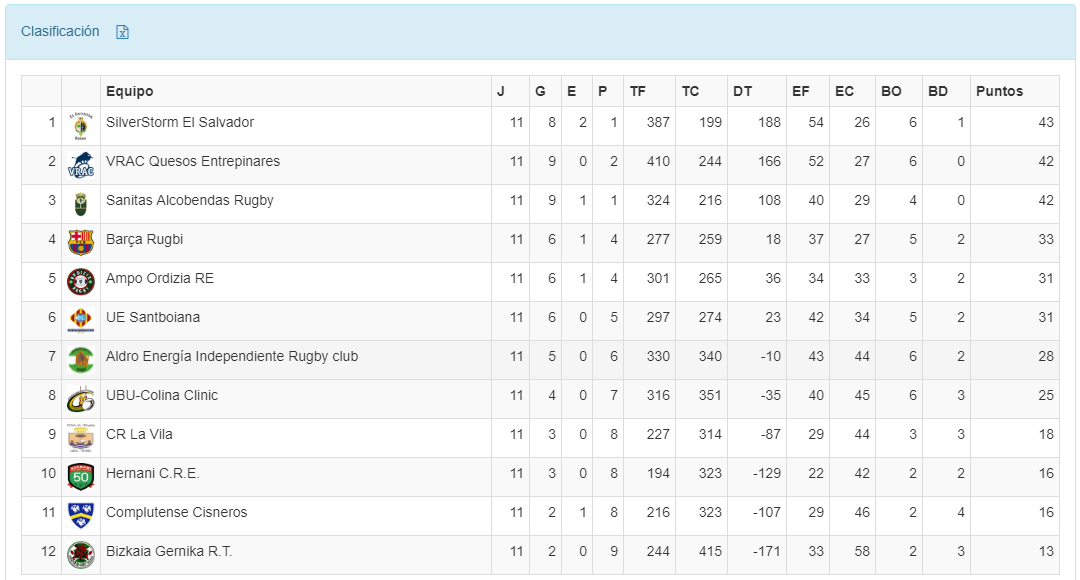Open the Clasificación panel heading
Image resolution: width=1080 pixels, height=580 pixels.
click(x=60, y=31)
